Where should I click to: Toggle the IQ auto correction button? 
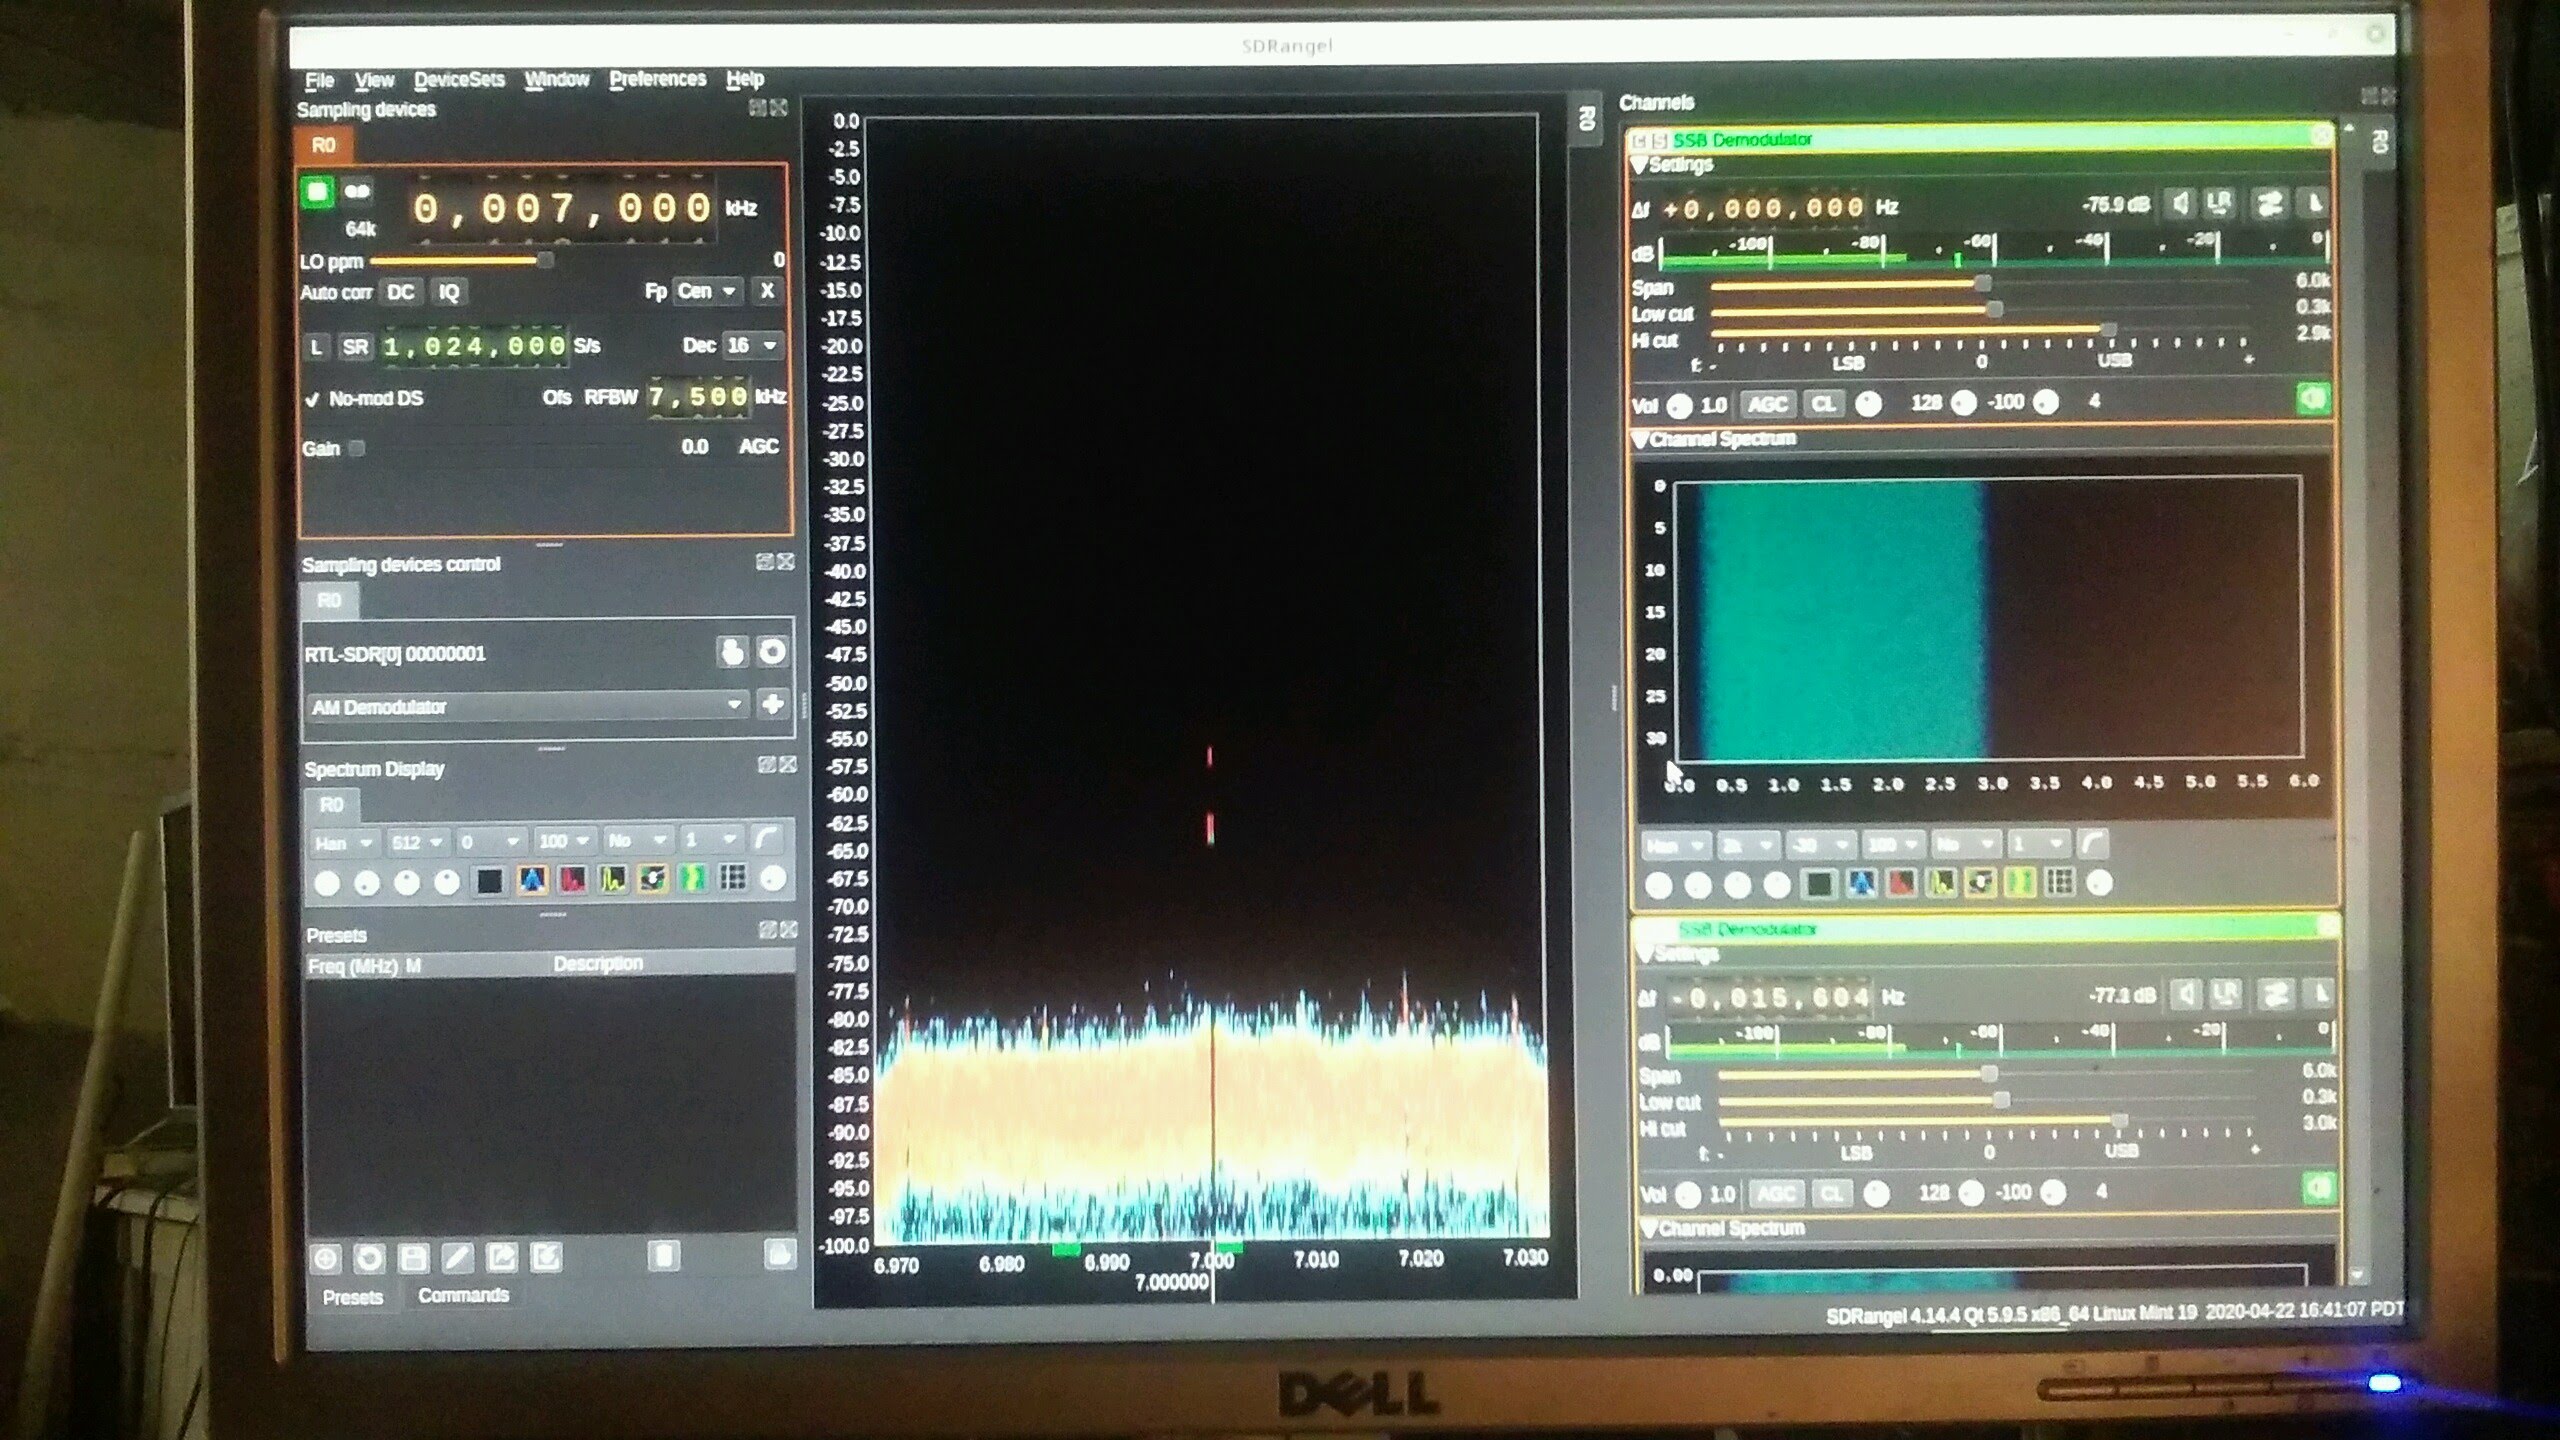(449, 292)
